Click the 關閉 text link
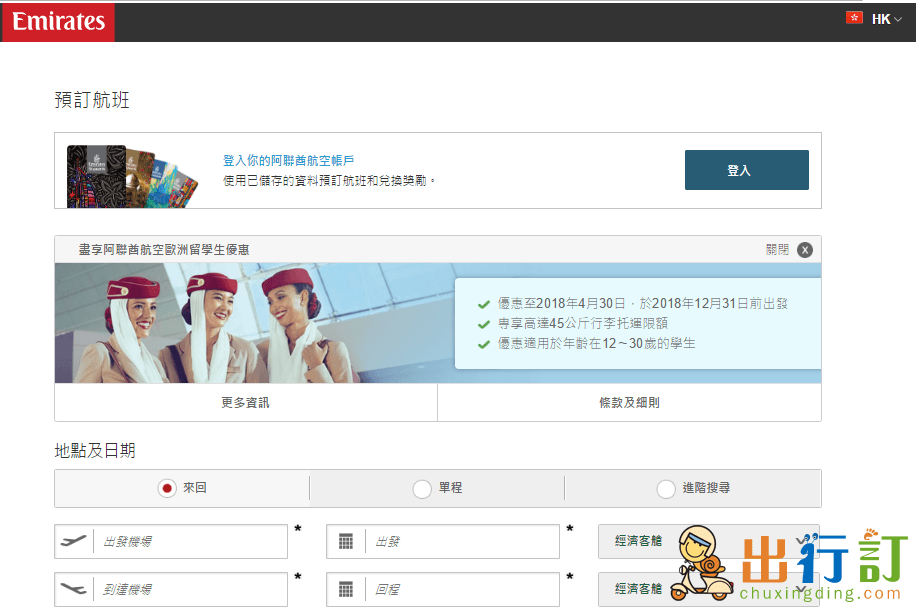 tap(778, 249)
